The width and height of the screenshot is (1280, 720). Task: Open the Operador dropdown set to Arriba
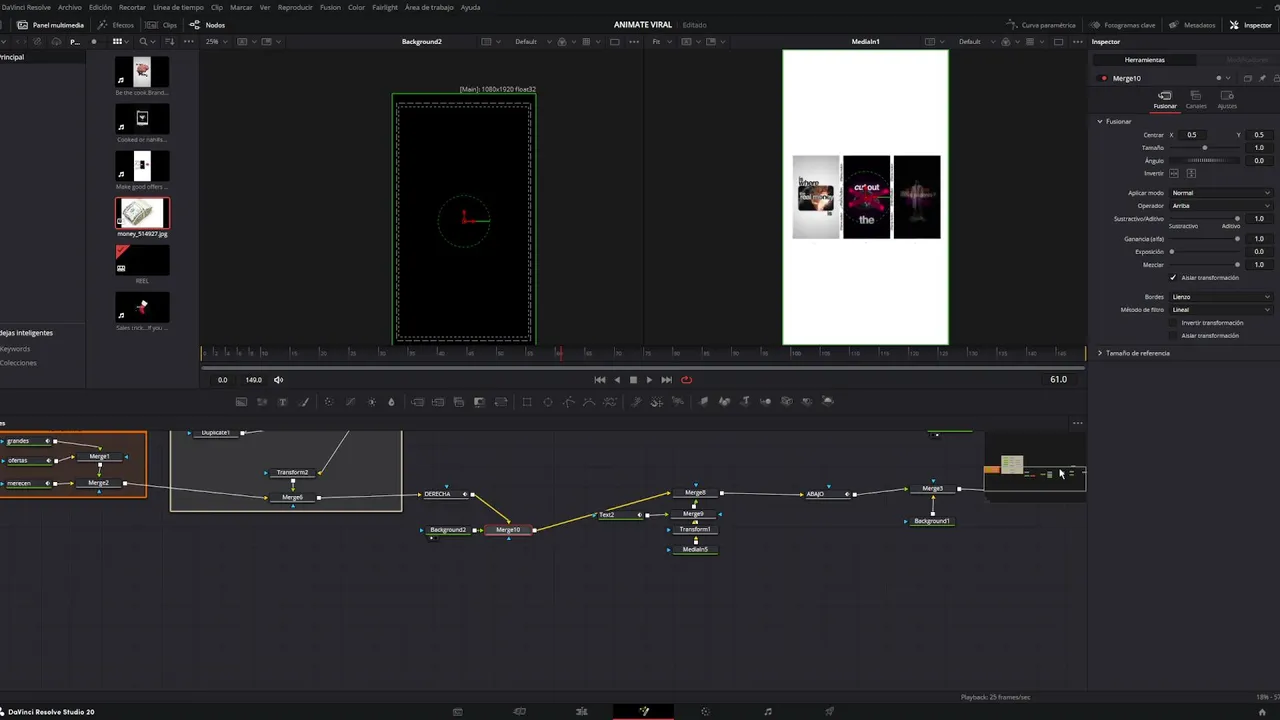[x=1220, y=206]
